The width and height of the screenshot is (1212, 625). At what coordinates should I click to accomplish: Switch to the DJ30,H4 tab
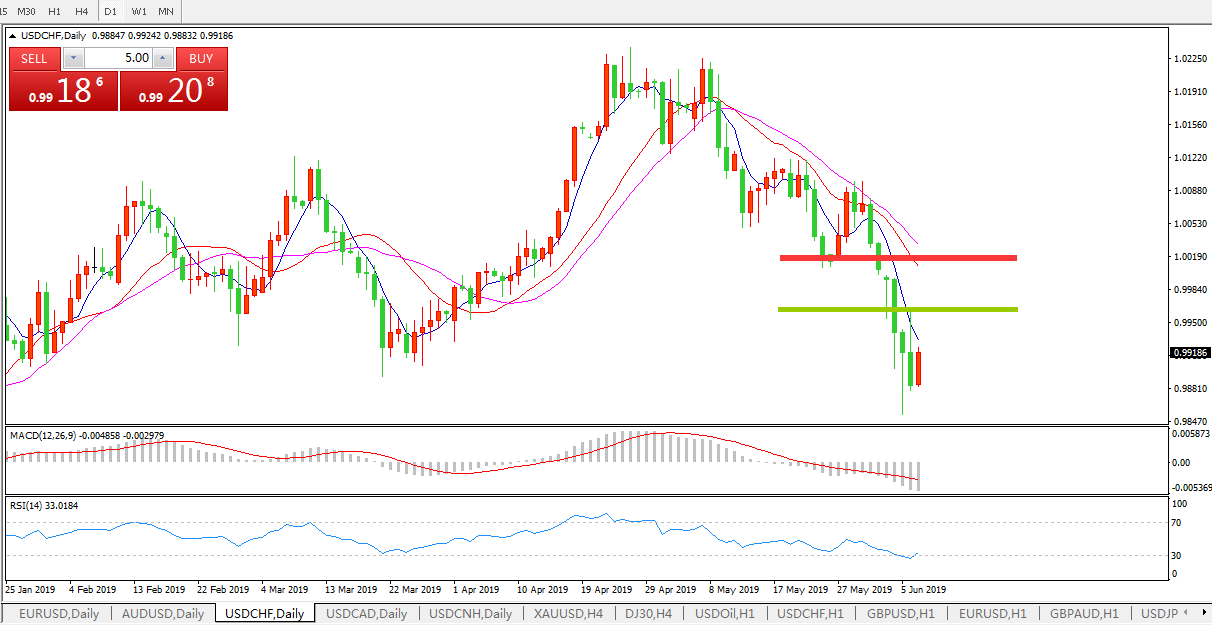tap(649, 614)
